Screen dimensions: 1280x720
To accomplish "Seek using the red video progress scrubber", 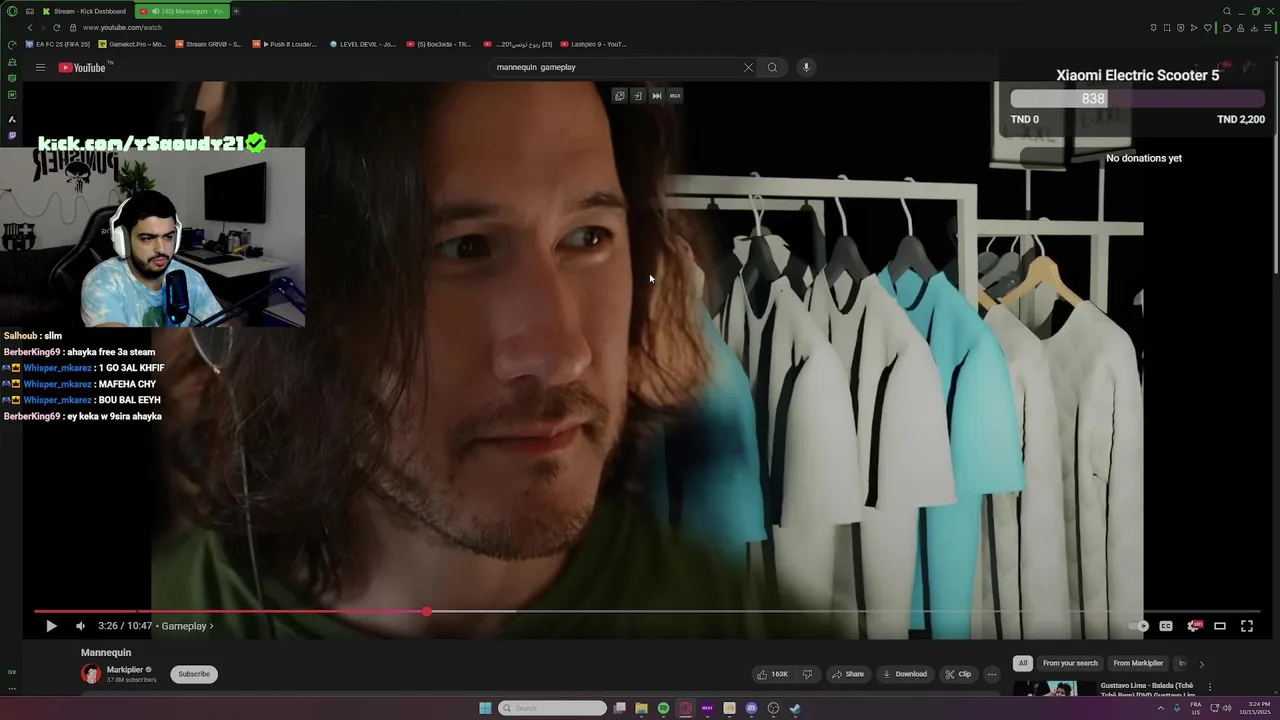I will tap(427, 611).
